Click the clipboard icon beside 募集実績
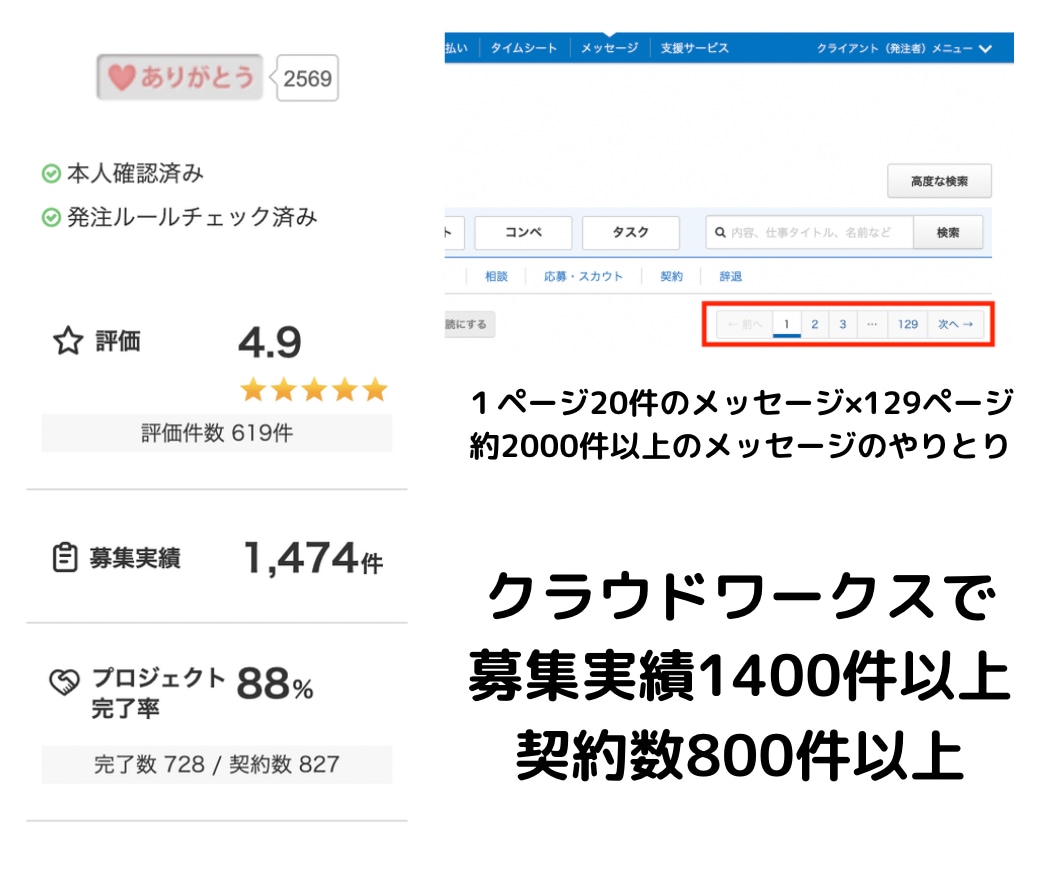Viewport: 1044px width, 872px height. (x=65, y=558)
